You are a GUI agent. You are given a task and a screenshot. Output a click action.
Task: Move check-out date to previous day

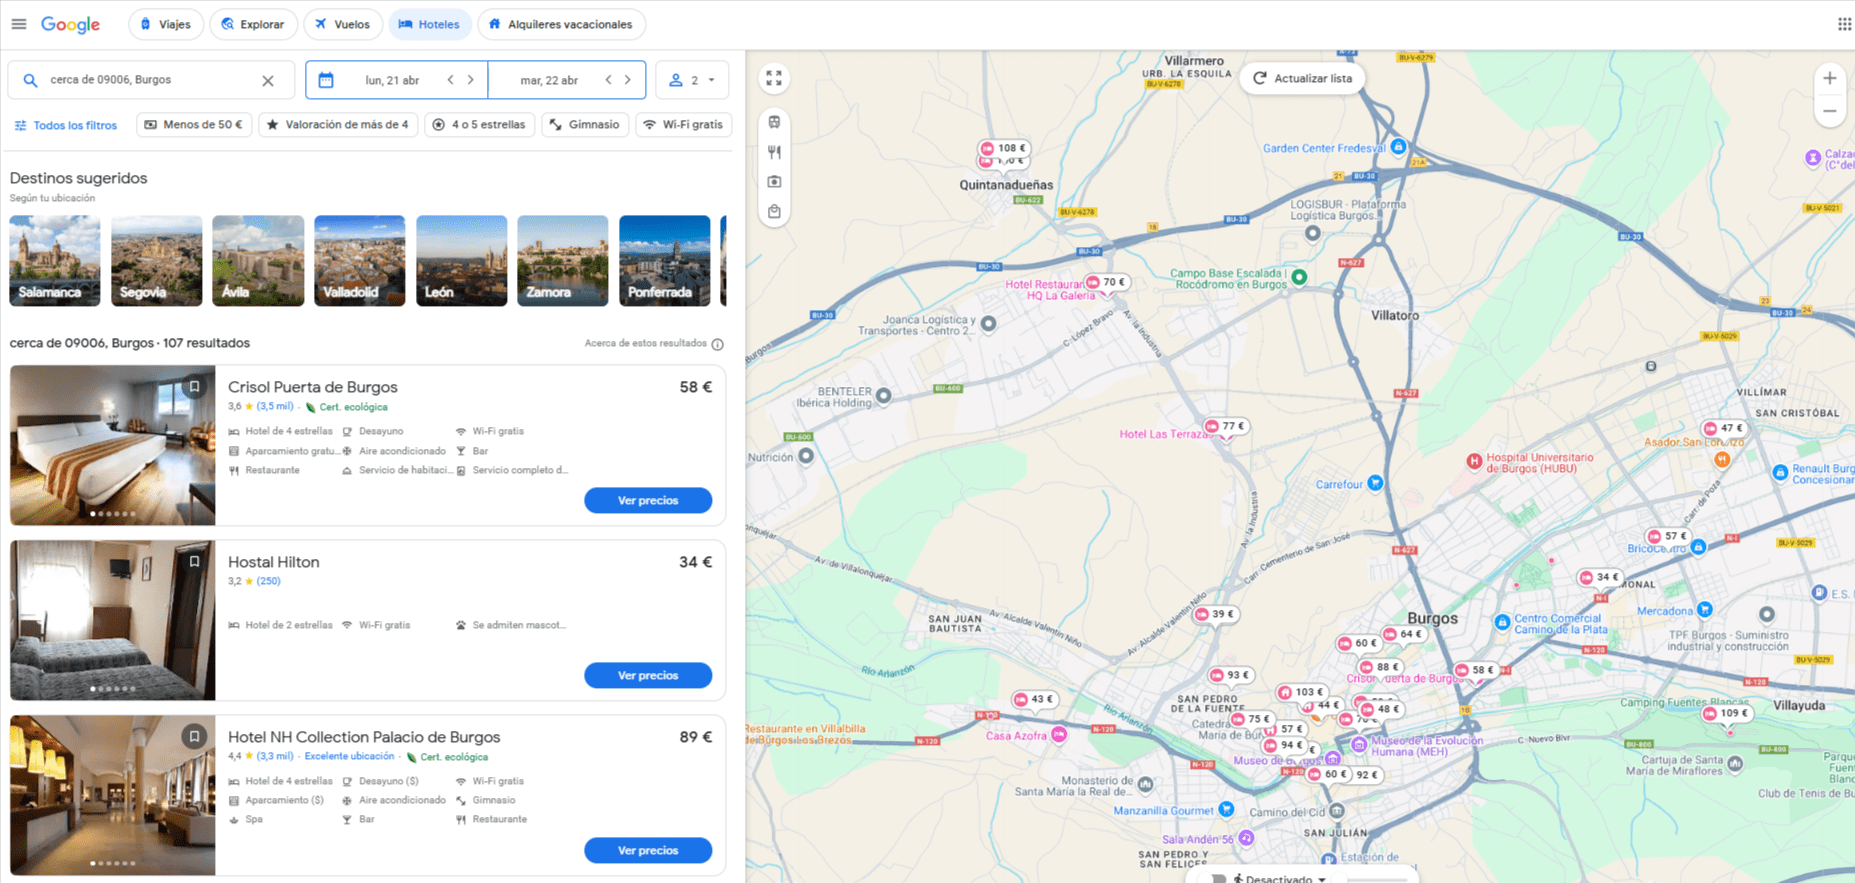pyautogui.click(x=608, y=80)
